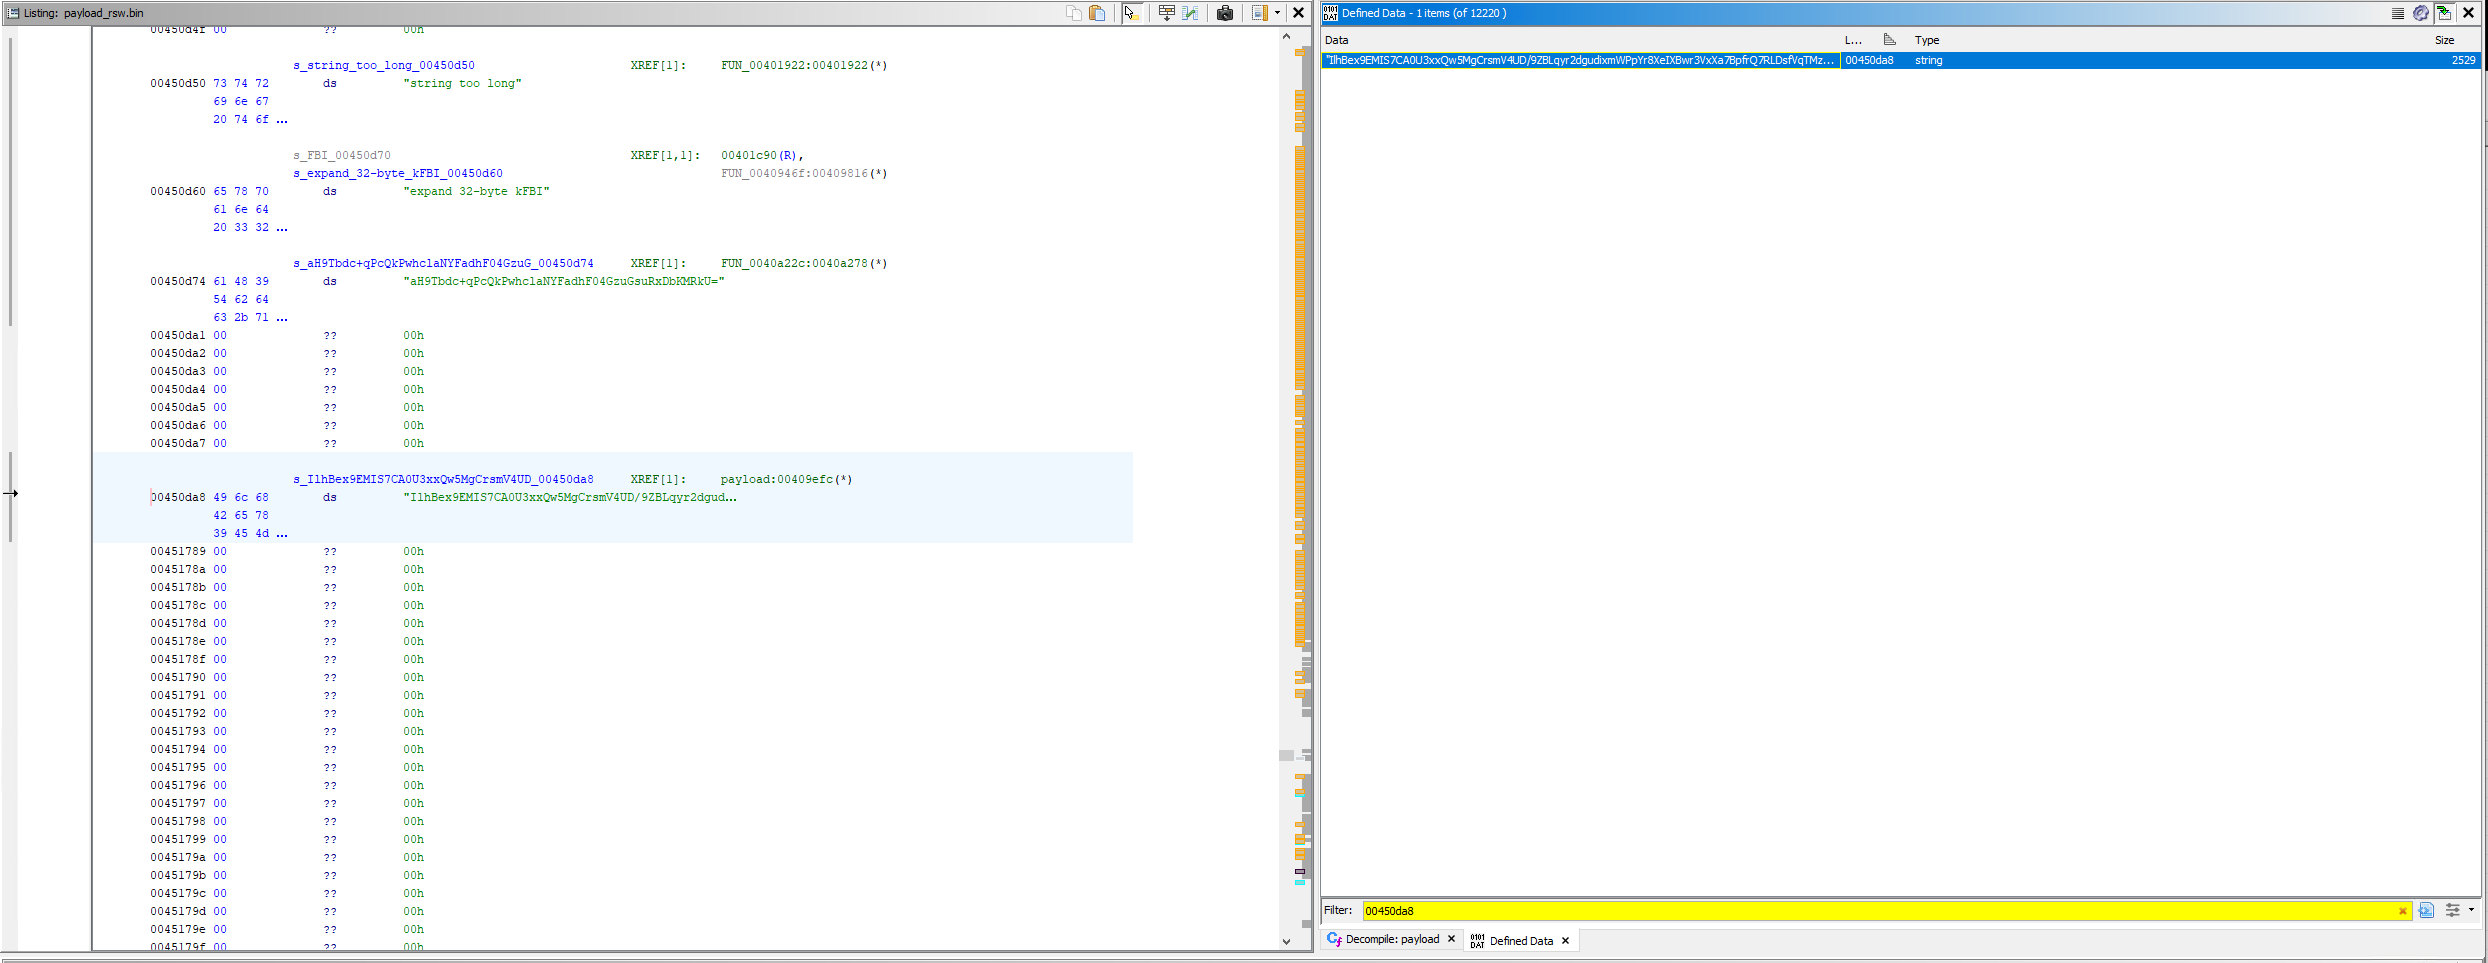The image size is (2488, 963).
Task: Click Listing scrollbar down arrow
Action: (1286, 941)
